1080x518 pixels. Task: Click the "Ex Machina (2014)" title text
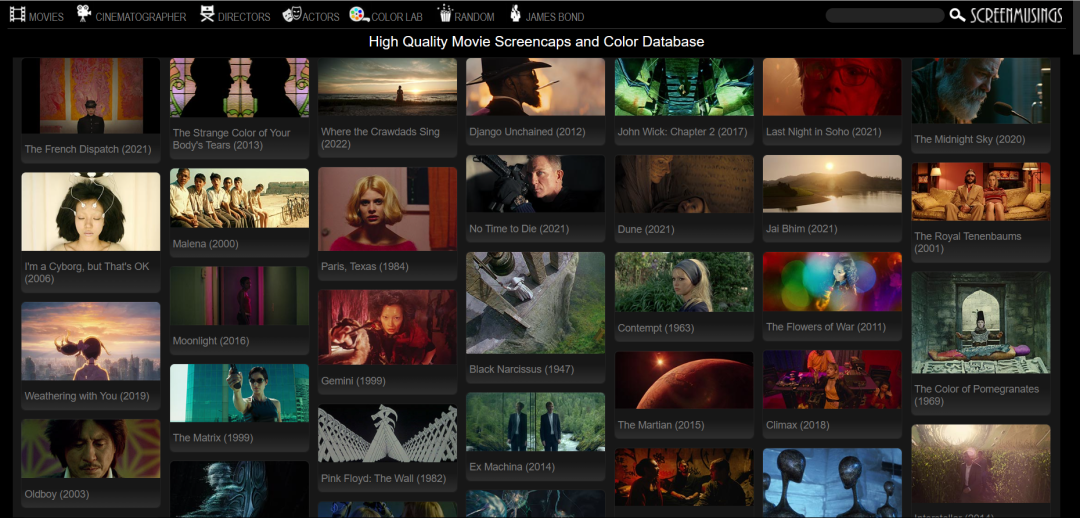coord(510,467)
